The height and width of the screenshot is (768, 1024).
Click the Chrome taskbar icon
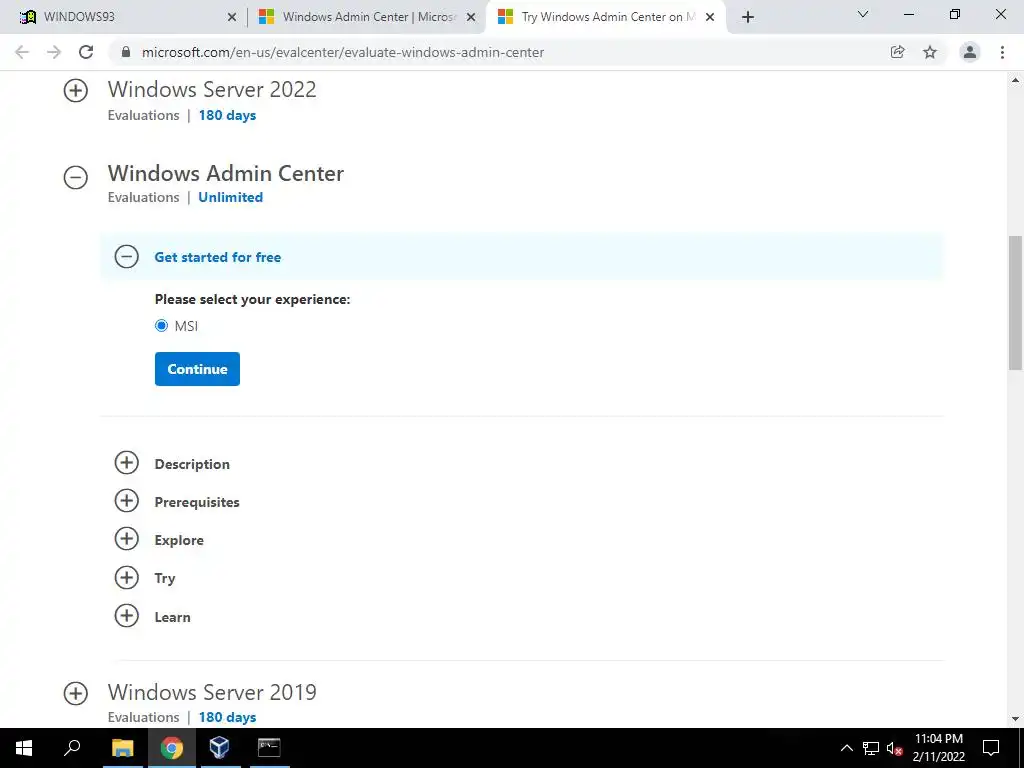(172, 748)
